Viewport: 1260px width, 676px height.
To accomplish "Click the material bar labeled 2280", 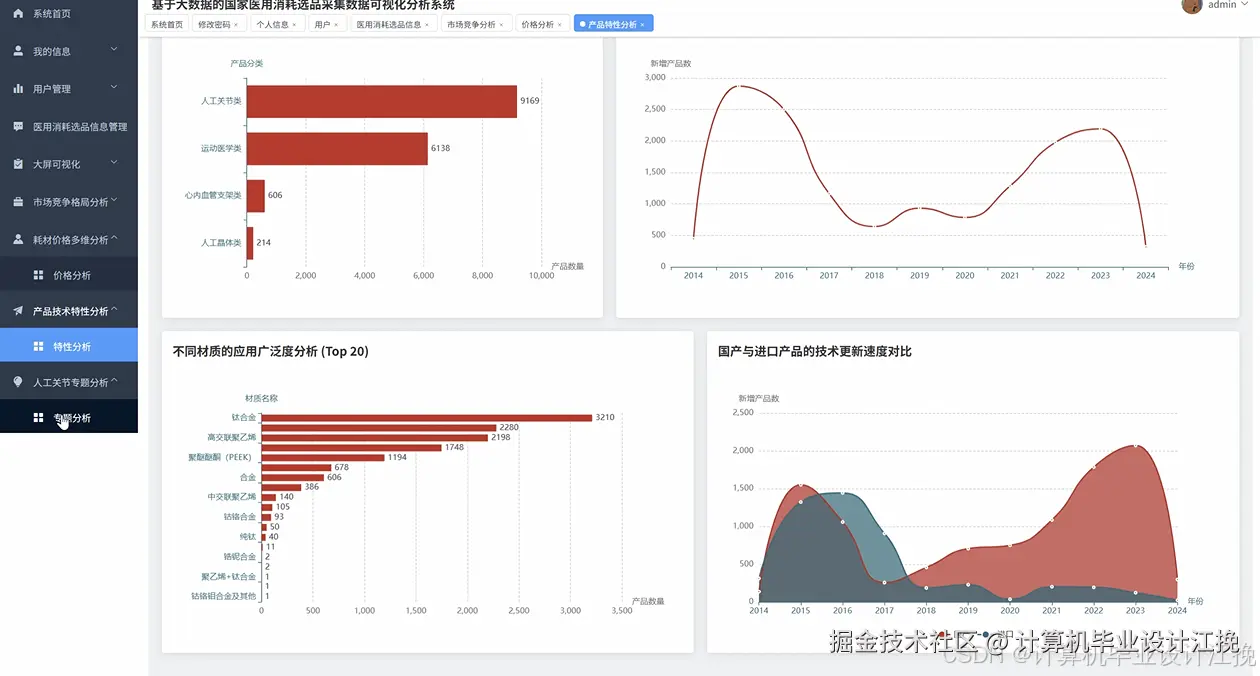I will click(x=379, y=427).
